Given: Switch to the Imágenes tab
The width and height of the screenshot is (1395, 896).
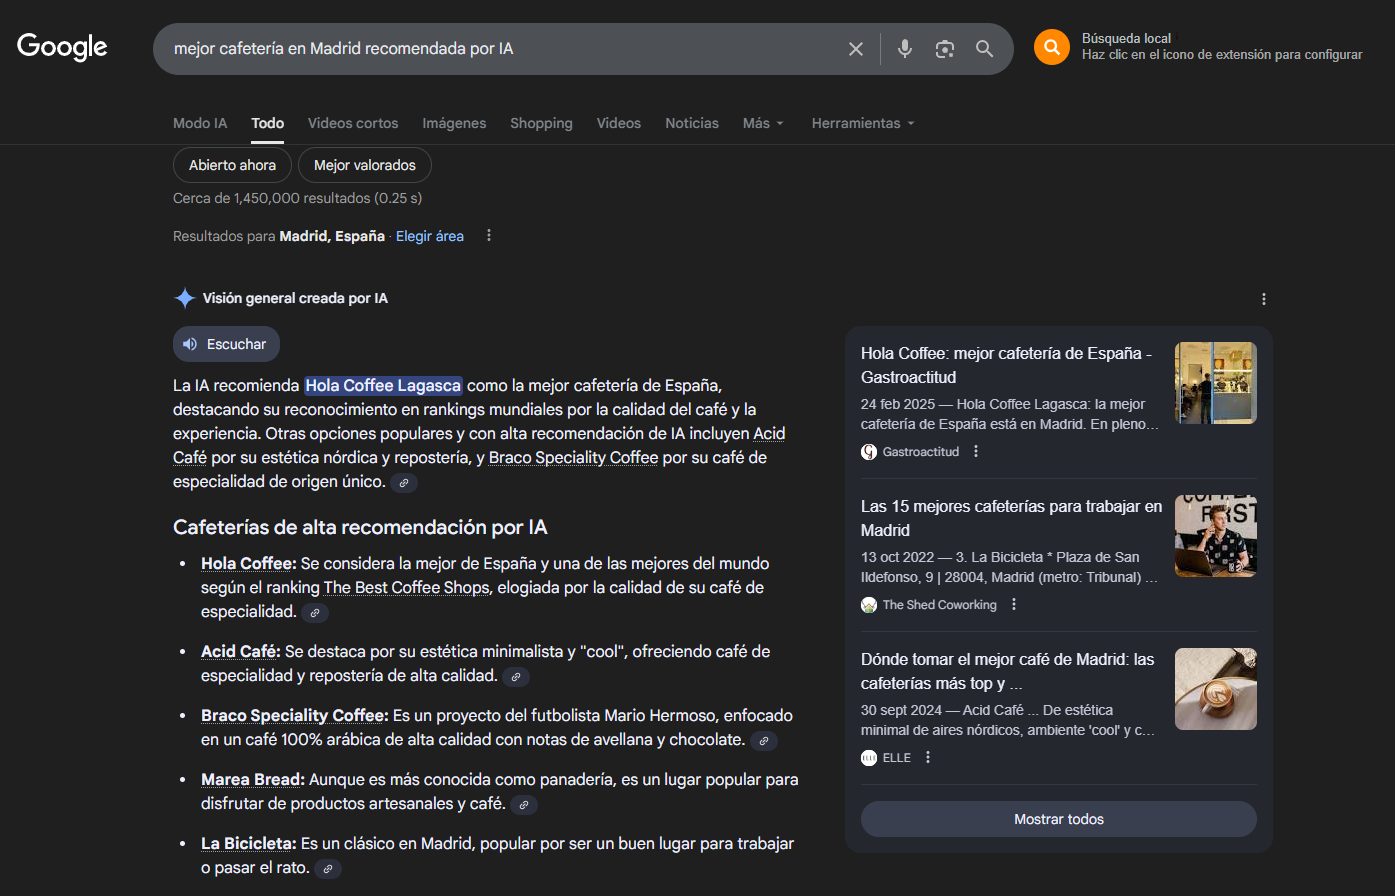Looking at the screenshot, I should point(454,123).
